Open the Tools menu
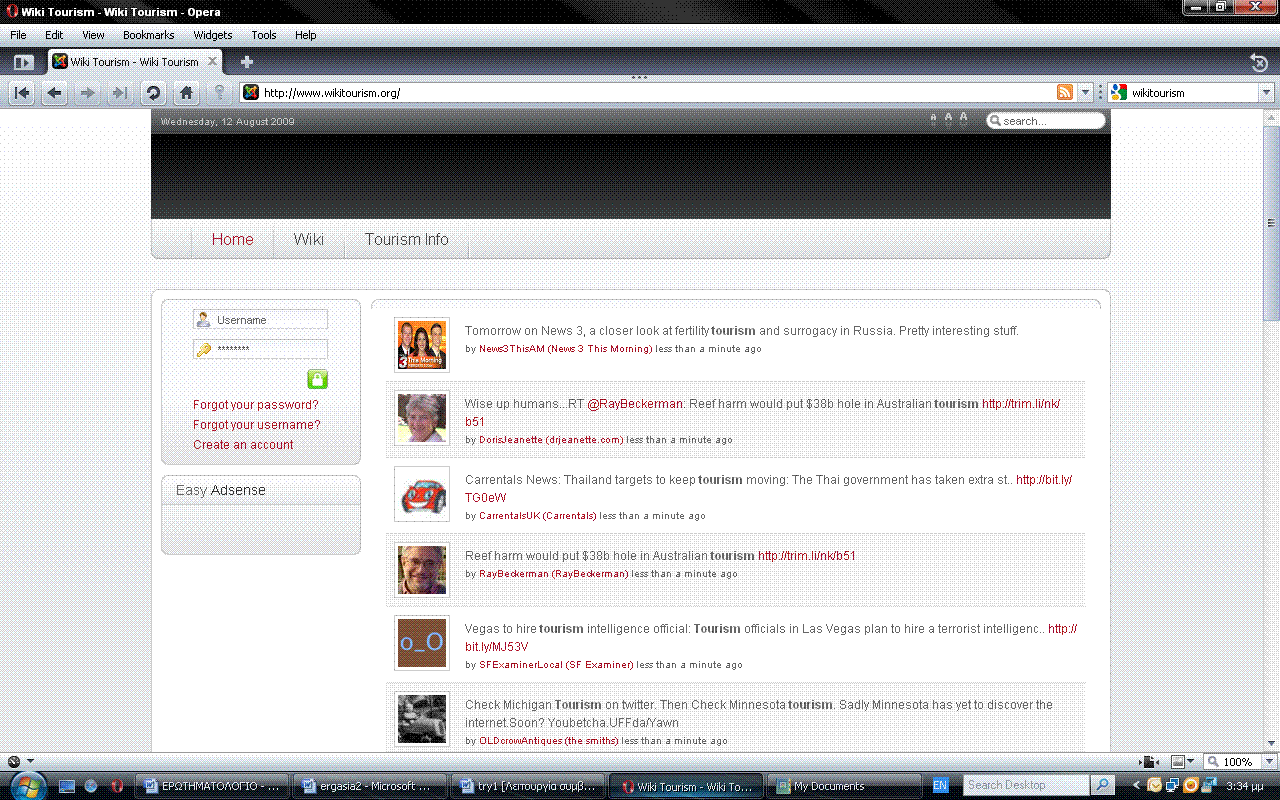This screenshot has height=800, width=1280. coord(264,35)
